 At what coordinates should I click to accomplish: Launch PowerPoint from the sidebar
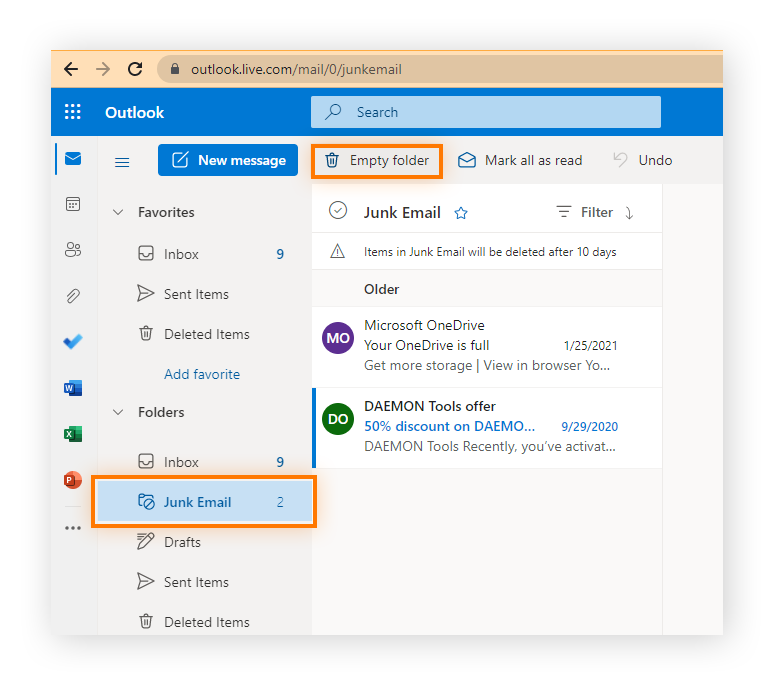[73, 480]
